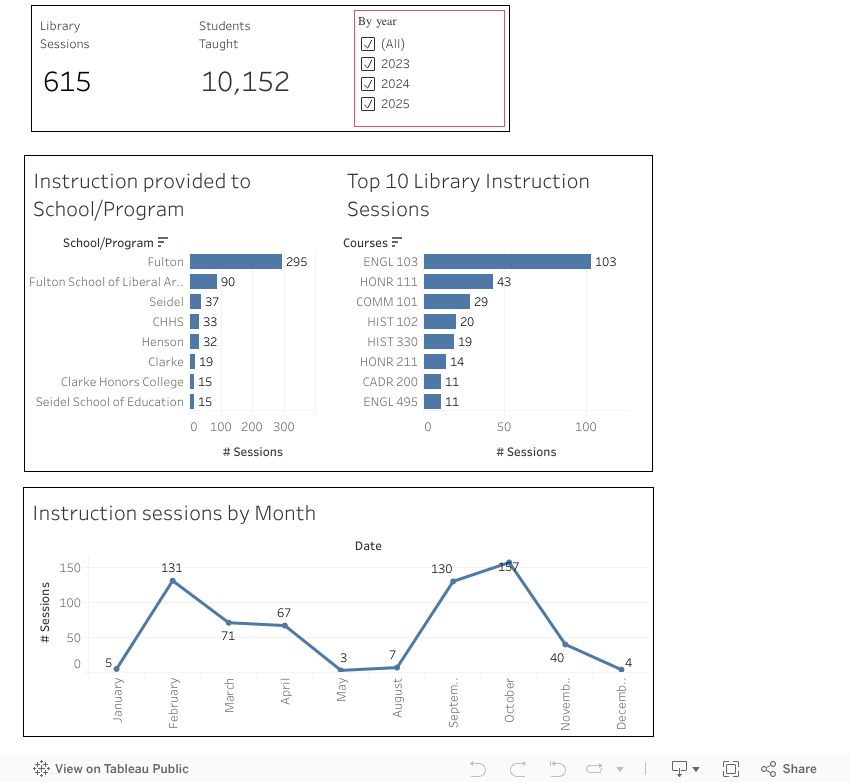Click the Redo icon in the toolbar
Screen dimensions: 850x782
tap(519, 768)
